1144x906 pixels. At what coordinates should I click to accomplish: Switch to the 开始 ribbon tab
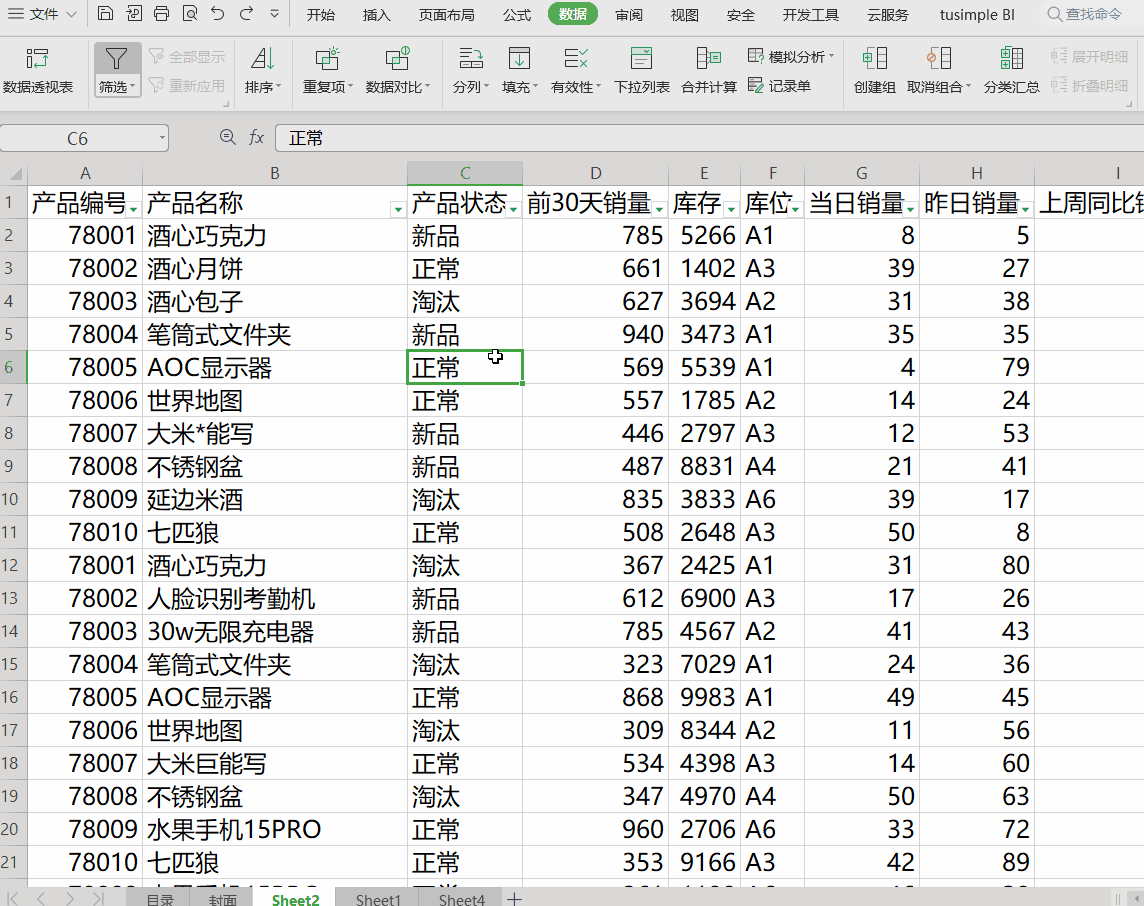320,15
